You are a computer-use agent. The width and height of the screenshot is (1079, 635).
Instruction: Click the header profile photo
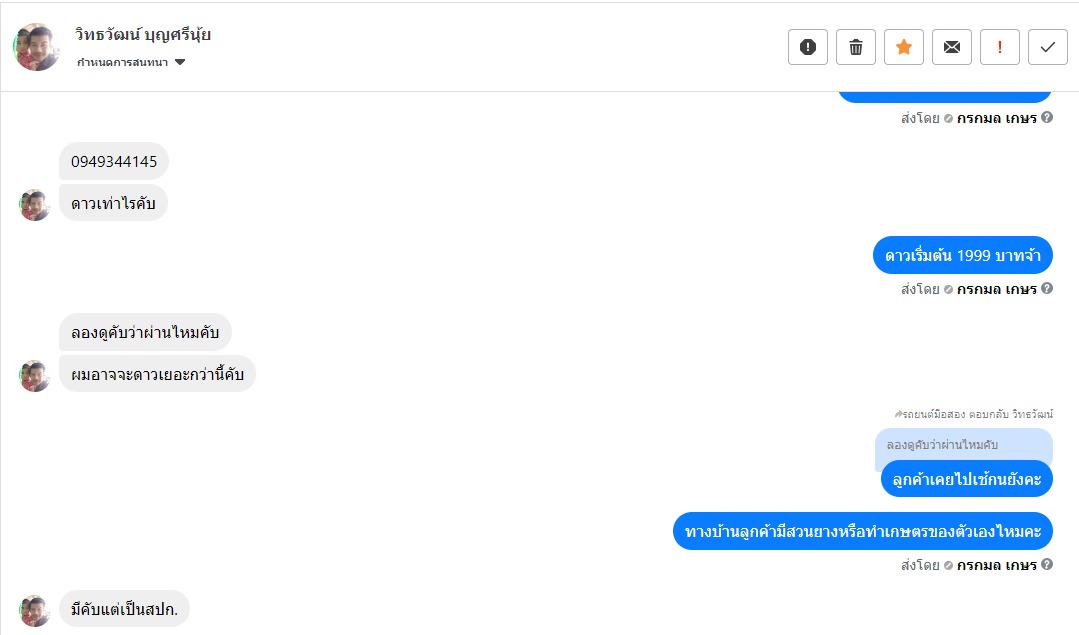pyautogui.click(x=38, y=47)
